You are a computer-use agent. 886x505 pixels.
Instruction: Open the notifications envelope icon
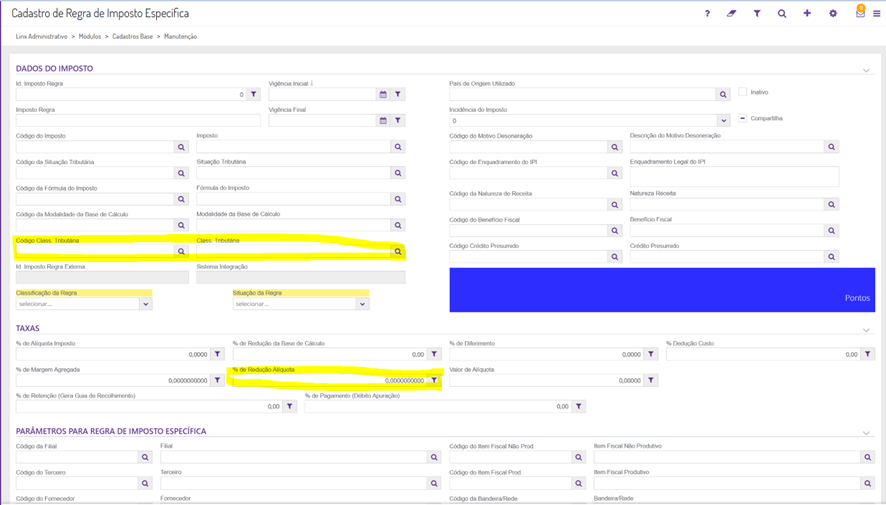(x=860, y=13)
